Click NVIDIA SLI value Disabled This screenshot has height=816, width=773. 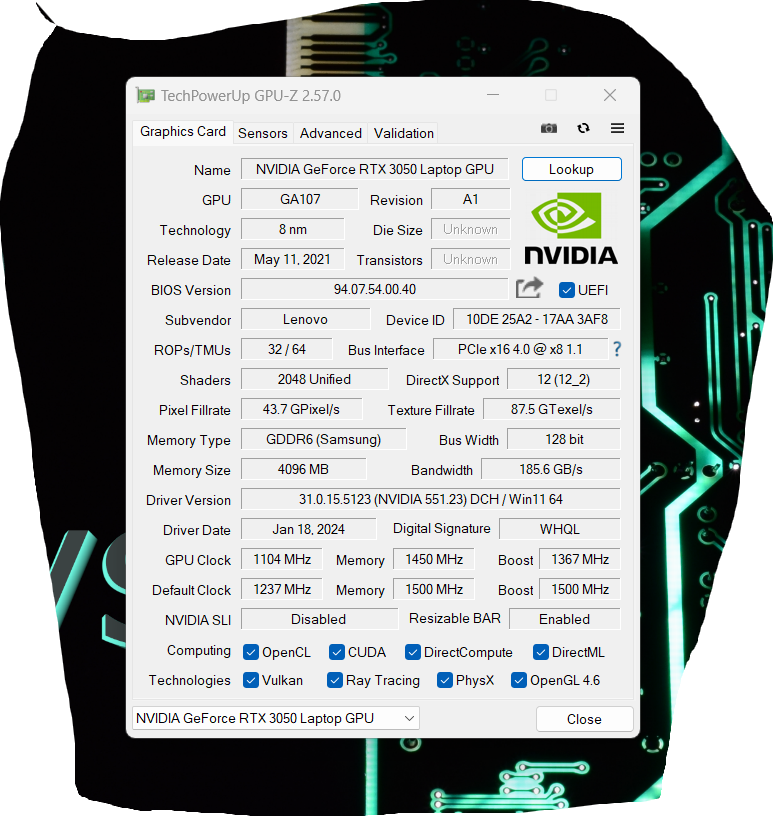[x=319, y=619]
